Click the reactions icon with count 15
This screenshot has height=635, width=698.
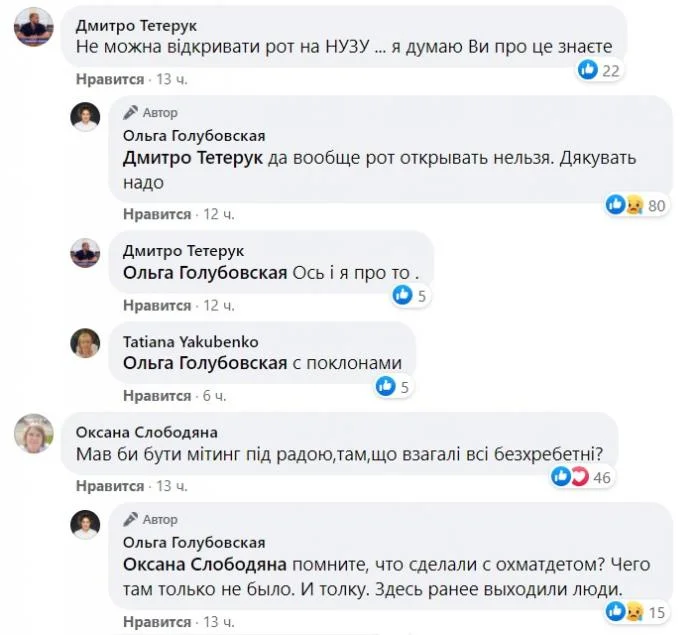point(624,610)
